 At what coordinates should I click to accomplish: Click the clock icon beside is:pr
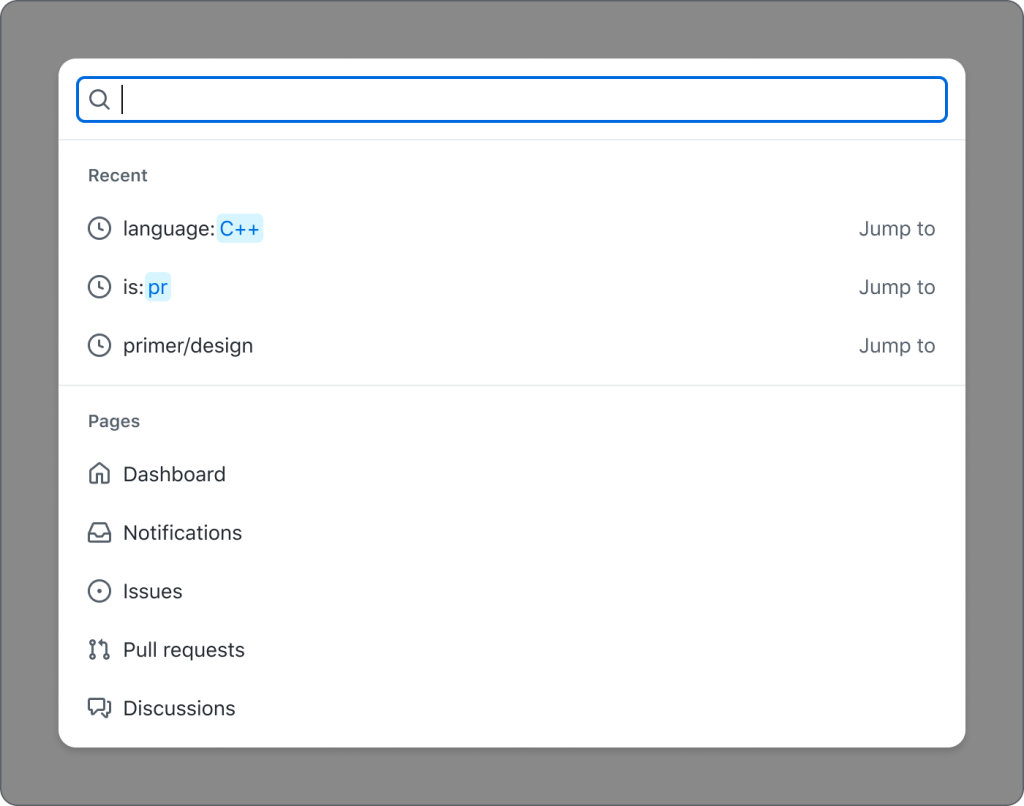(99, 288)
